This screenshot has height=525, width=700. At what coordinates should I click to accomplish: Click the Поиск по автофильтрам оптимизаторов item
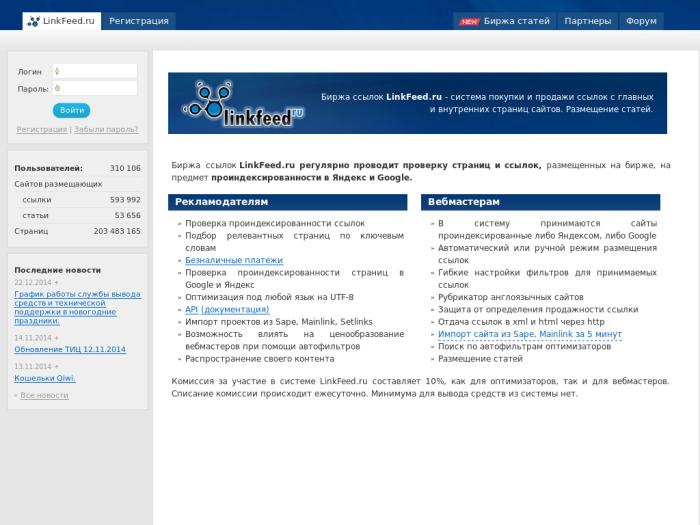[x=524, y=346]
